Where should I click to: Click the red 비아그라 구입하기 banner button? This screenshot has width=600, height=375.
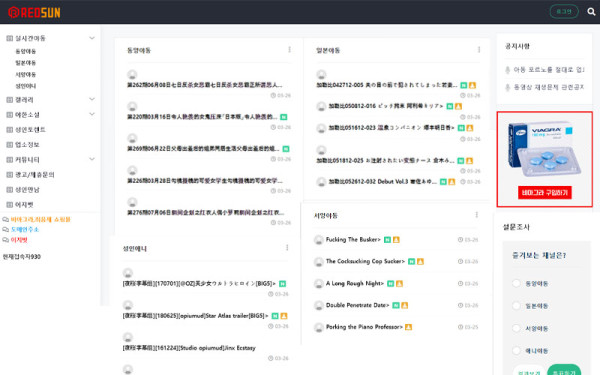[x=545, y=192]
